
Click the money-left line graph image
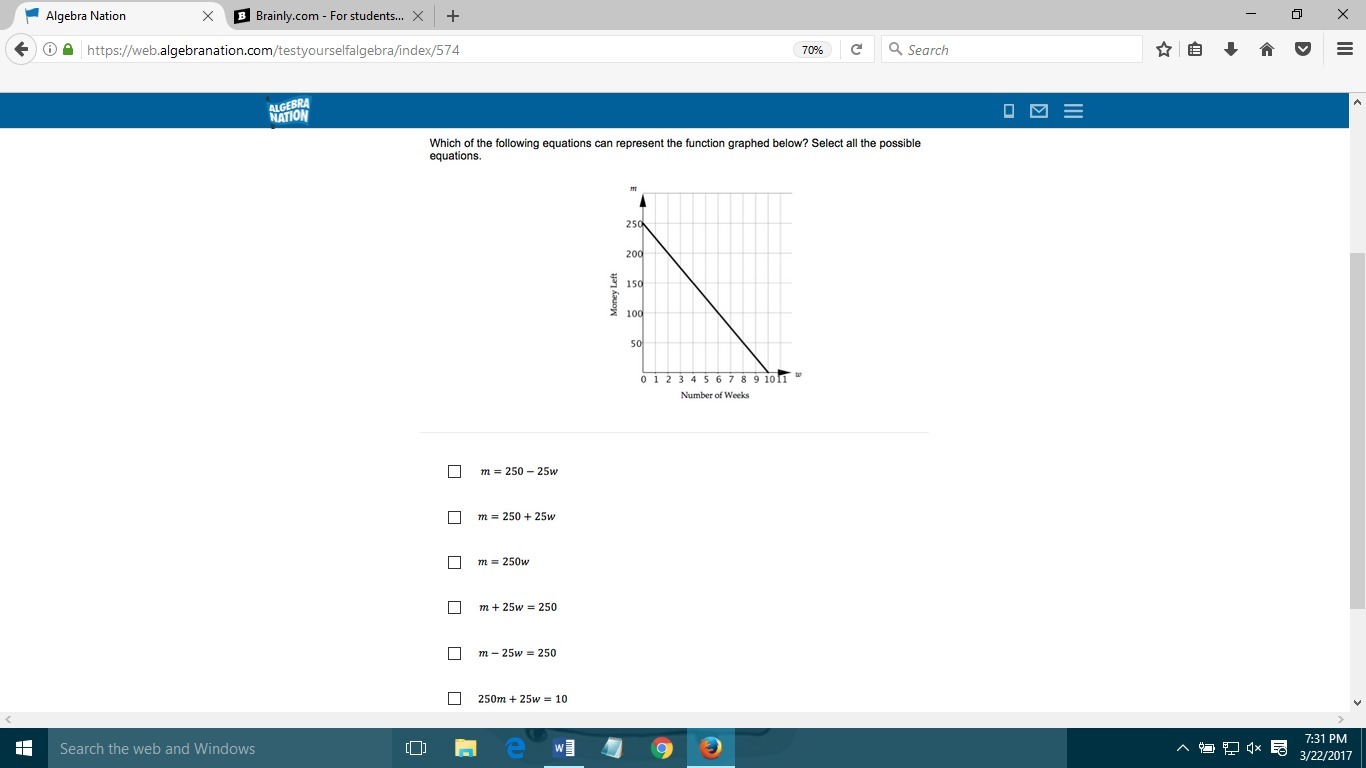(x=707, y=292)
